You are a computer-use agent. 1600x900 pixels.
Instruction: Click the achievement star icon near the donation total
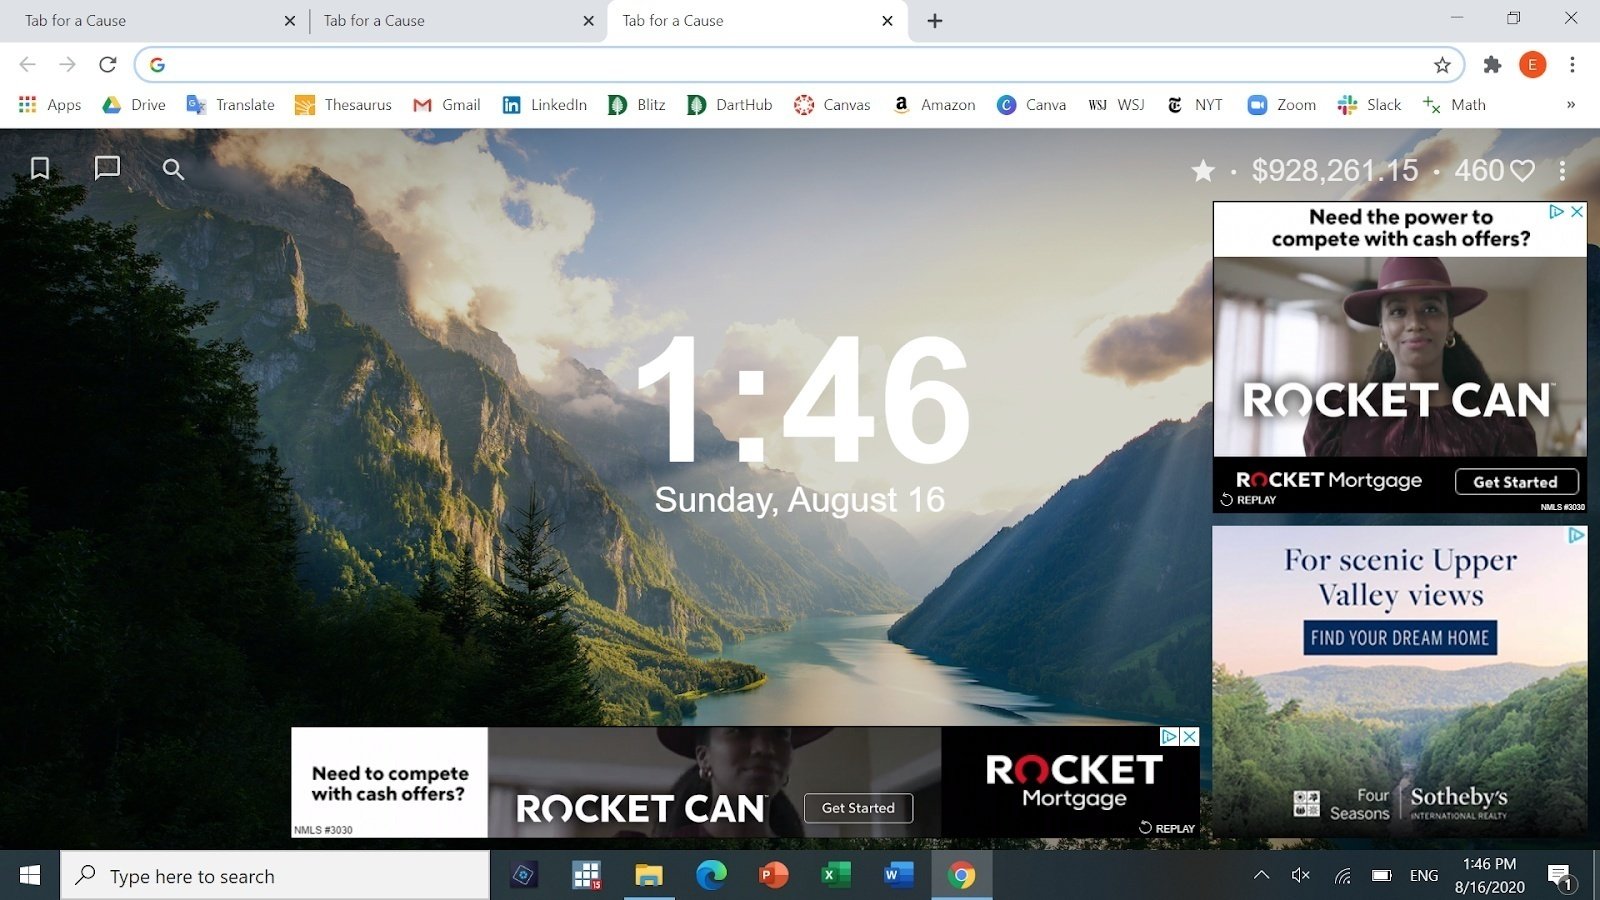point(1203,171)
